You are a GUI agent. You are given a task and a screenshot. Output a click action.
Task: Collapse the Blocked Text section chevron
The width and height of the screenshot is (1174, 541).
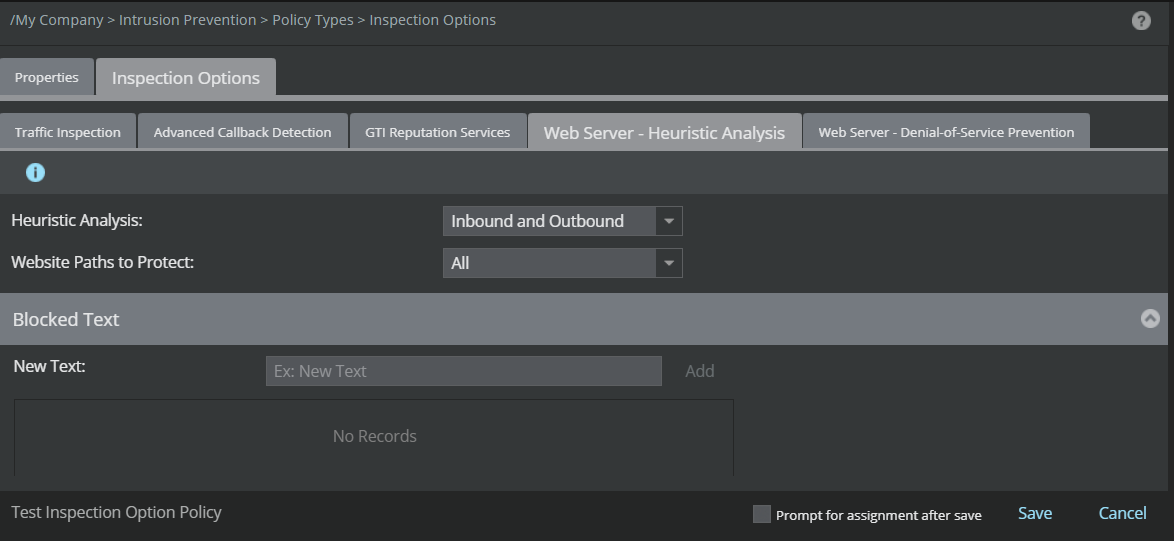1150,319
